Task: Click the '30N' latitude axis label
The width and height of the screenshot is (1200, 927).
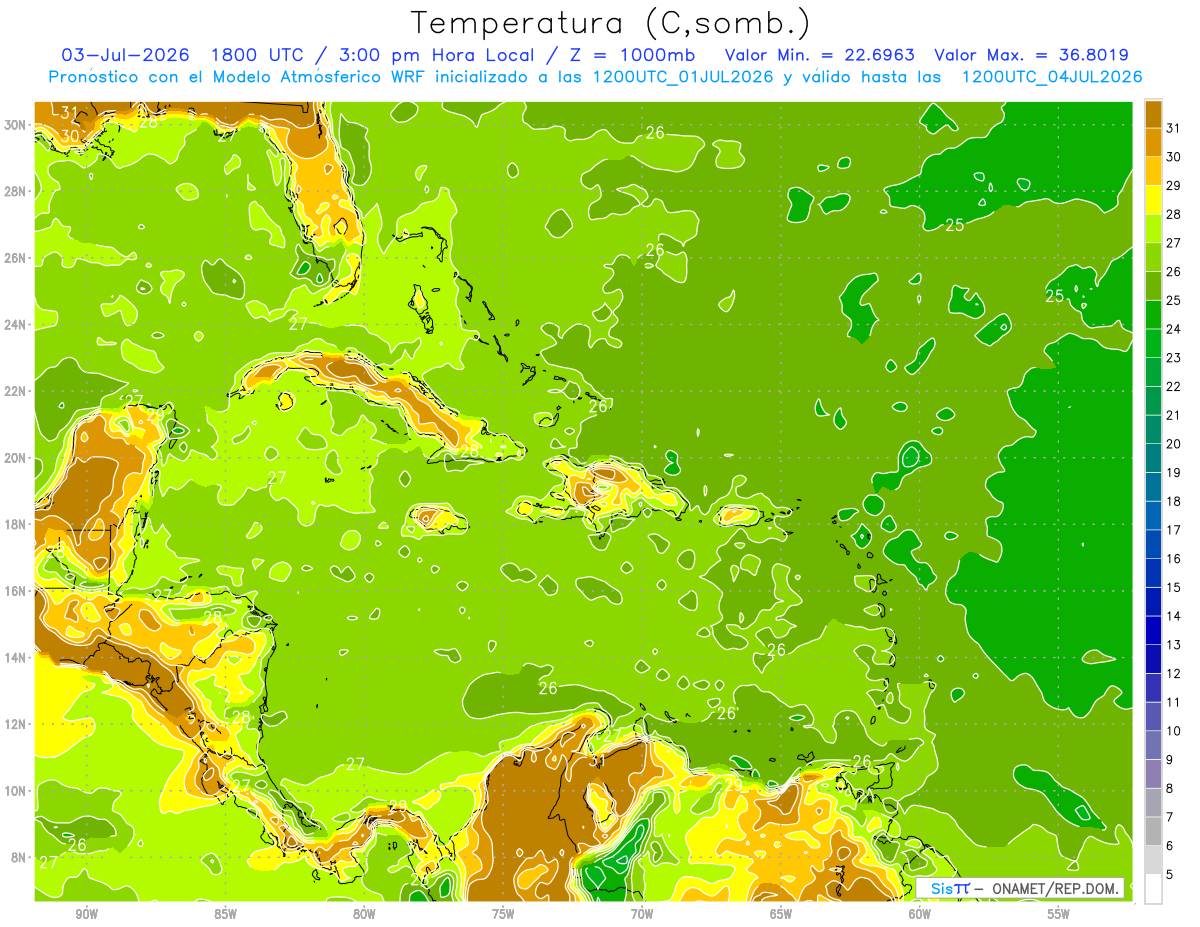Action: (15, 125)
